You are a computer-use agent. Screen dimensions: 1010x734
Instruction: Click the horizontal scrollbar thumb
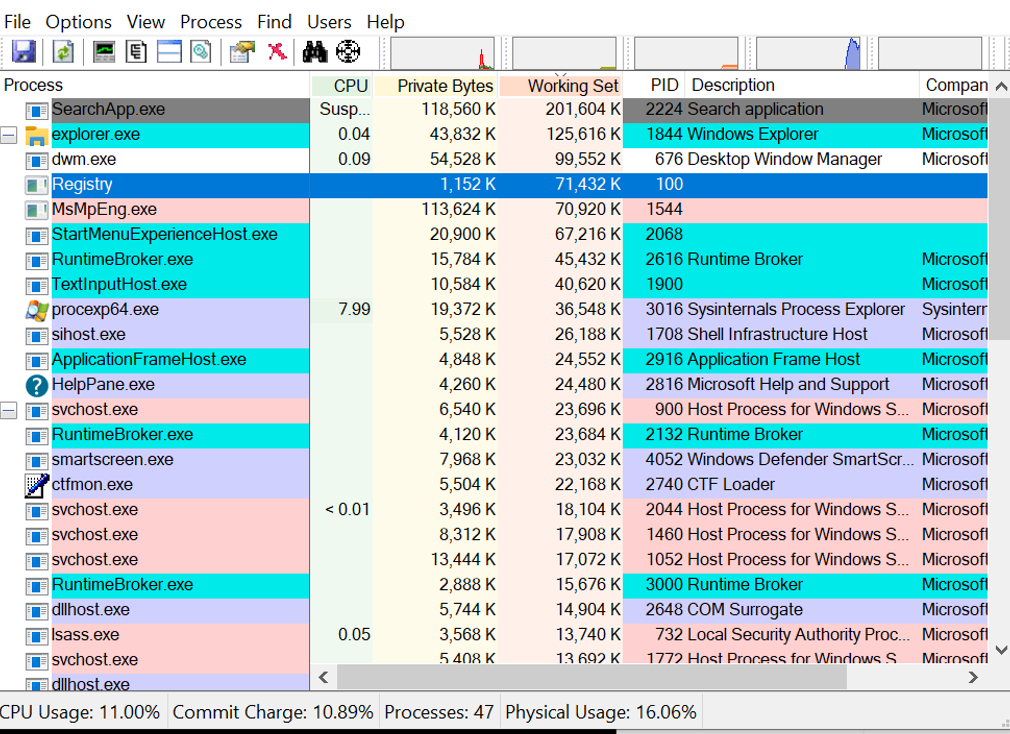click(x=591, y=677)
